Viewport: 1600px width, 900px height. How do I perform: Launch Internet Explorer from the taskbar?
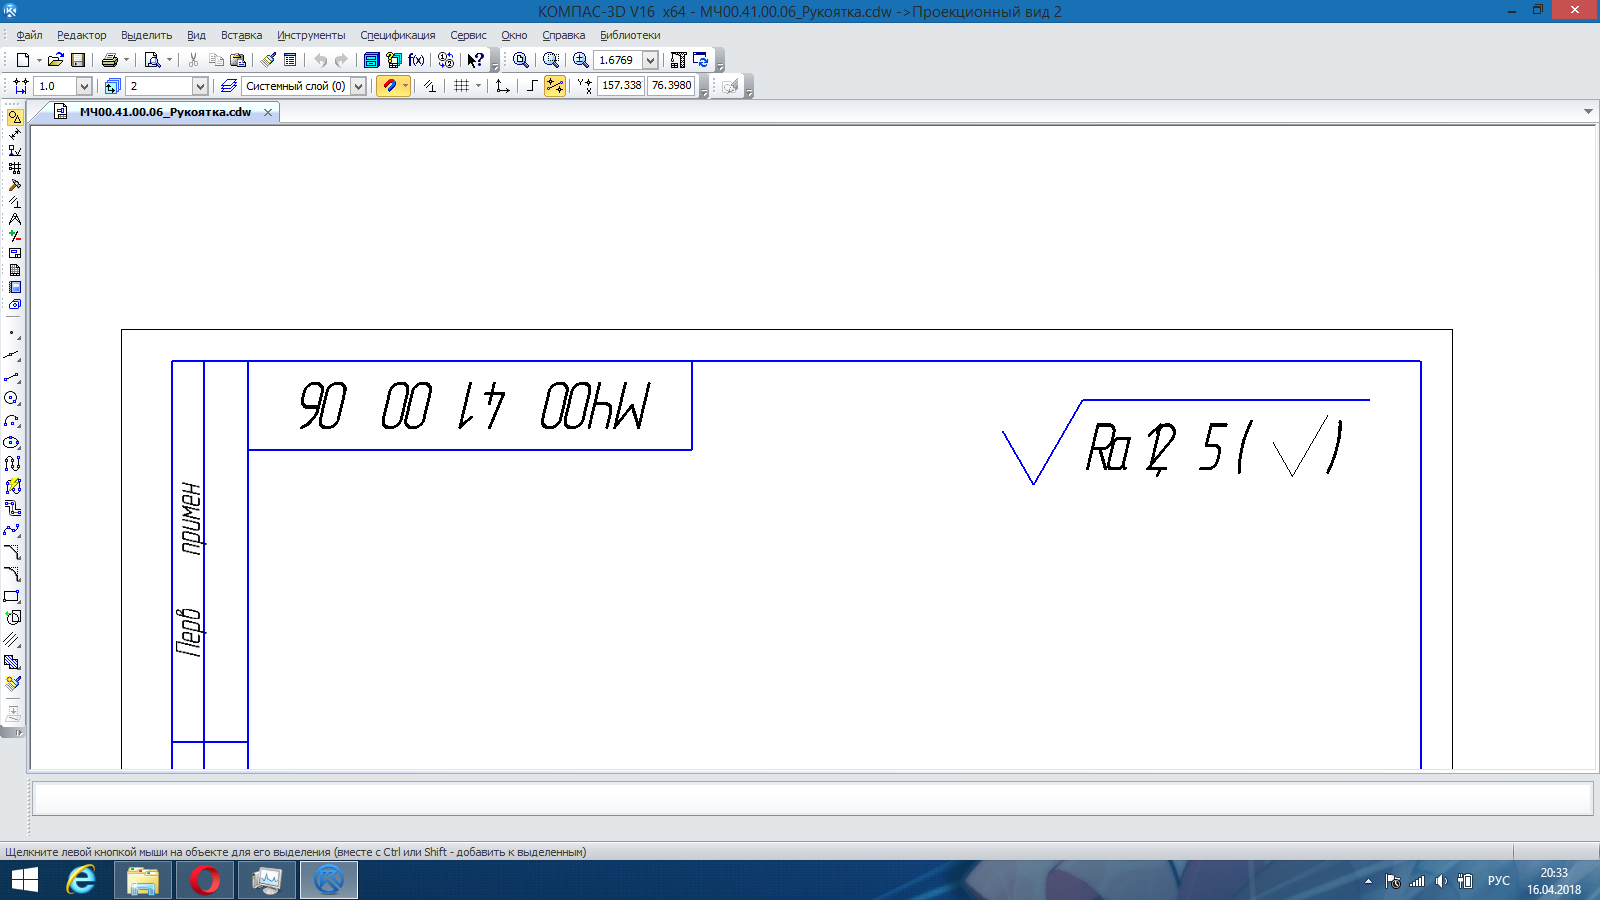80,880
